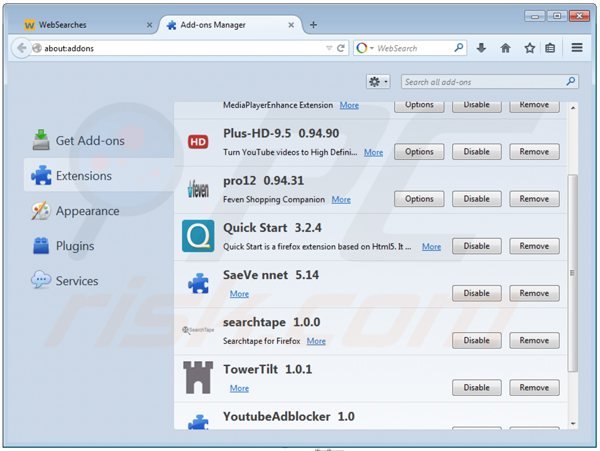The height and width of the screenshot is (451, 600).
Task: Open the Downloads arrow icon
Action: coord(481,48)
